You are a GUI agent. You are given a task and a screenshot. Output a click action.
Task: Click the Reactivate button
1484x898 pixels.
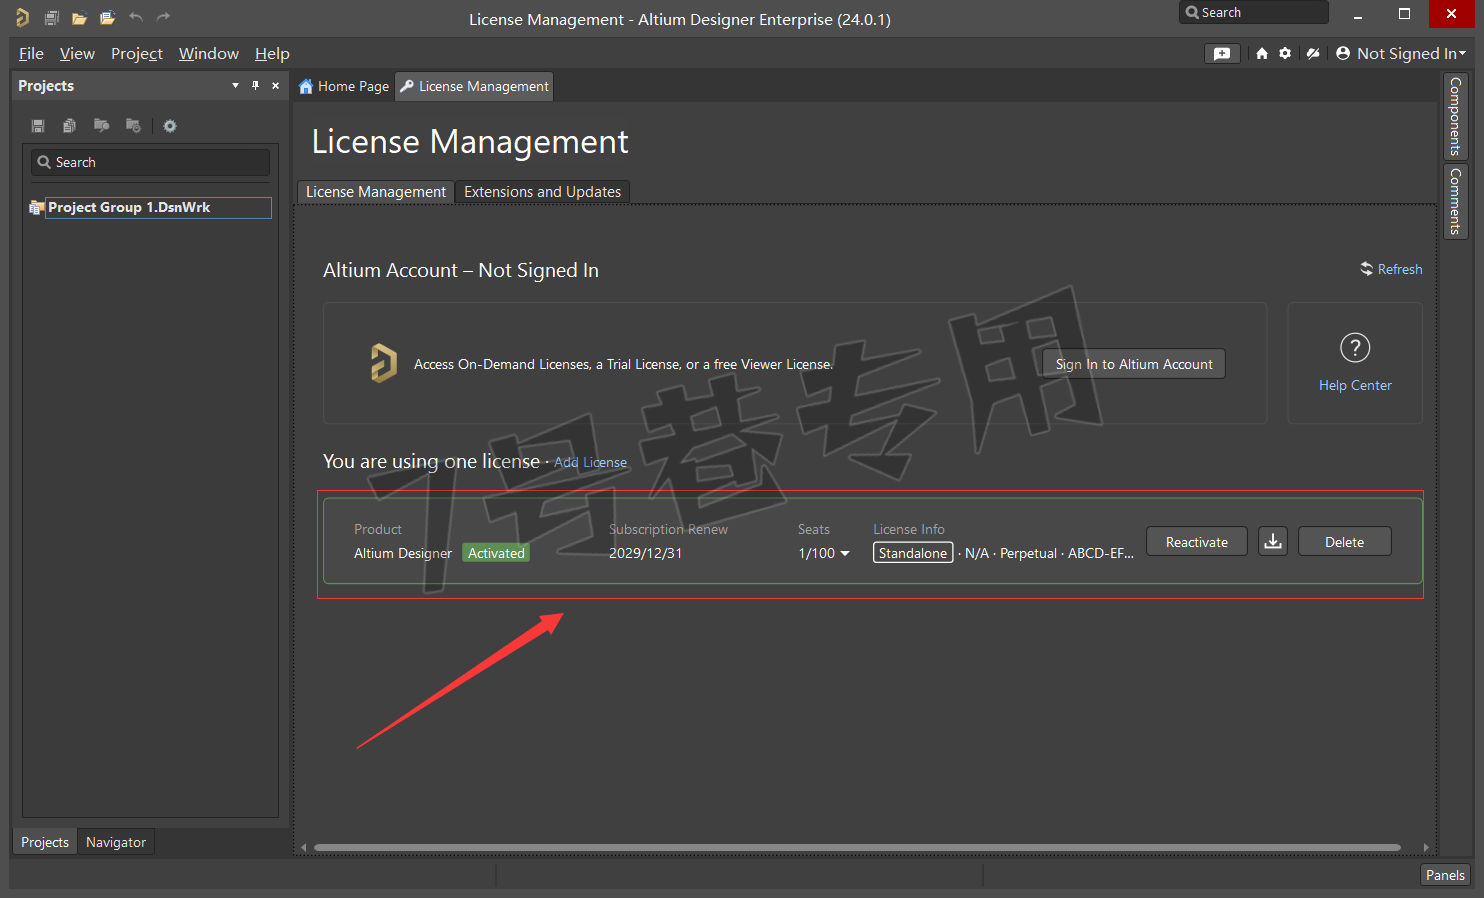(1196, 542)
